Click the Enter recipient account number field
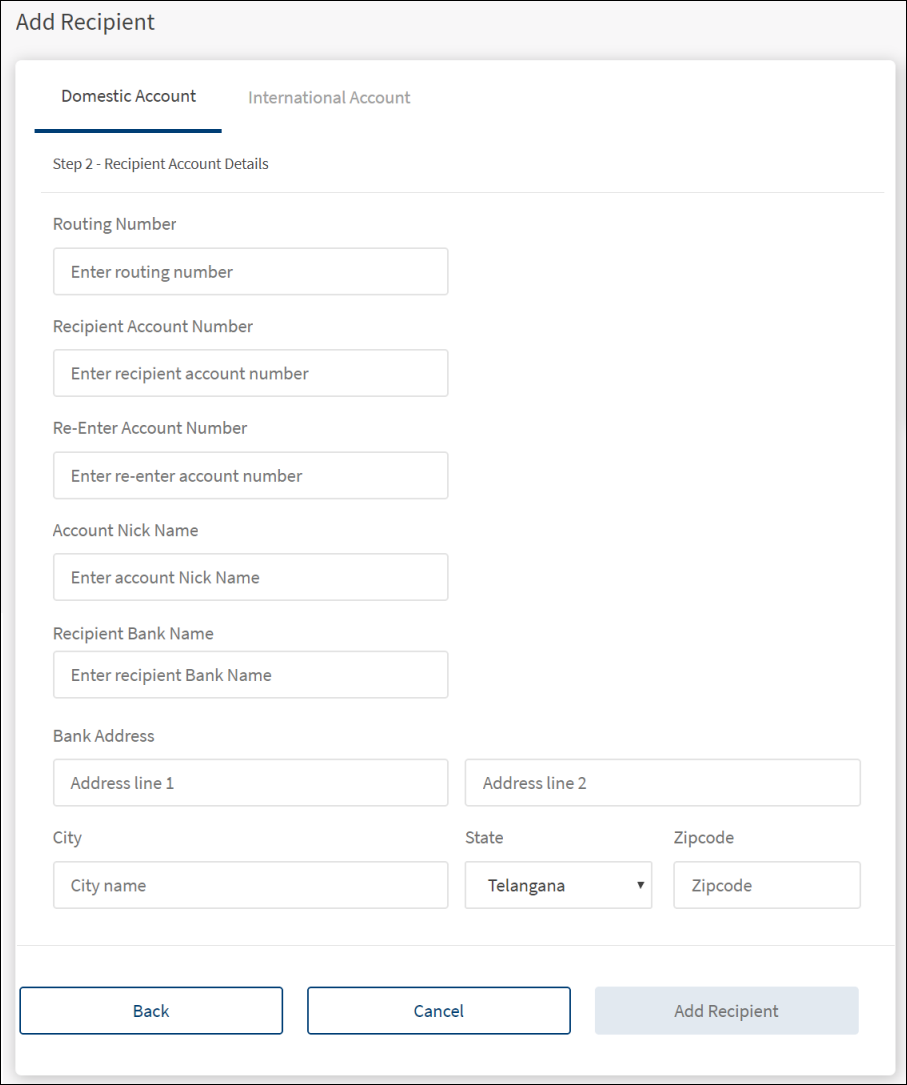Image resolution: width=907 pixels, height=1085 pixels. [x=250, y=374]
